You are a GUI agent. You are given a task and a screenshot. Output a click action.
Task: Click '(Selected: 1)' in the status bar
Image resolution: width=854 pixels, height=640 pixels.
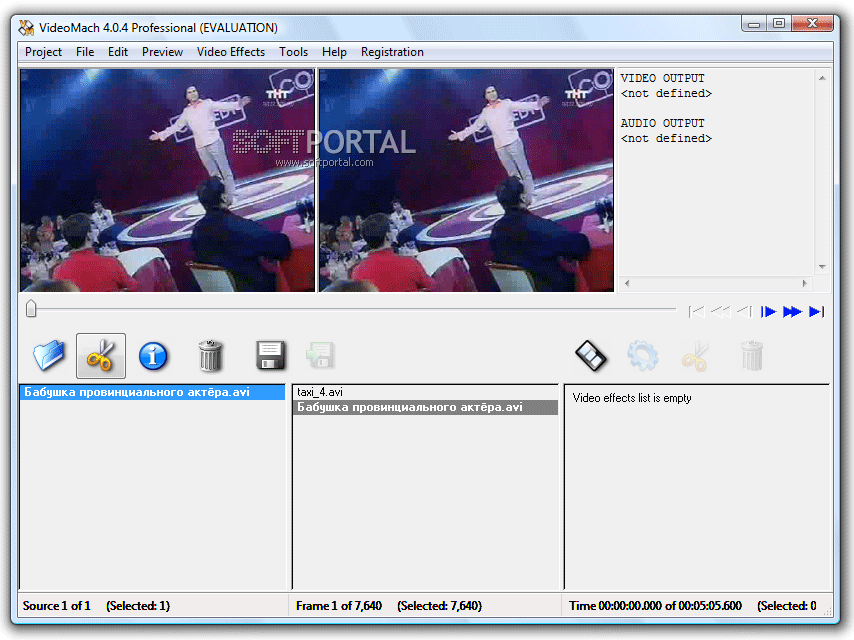(138, 606)
